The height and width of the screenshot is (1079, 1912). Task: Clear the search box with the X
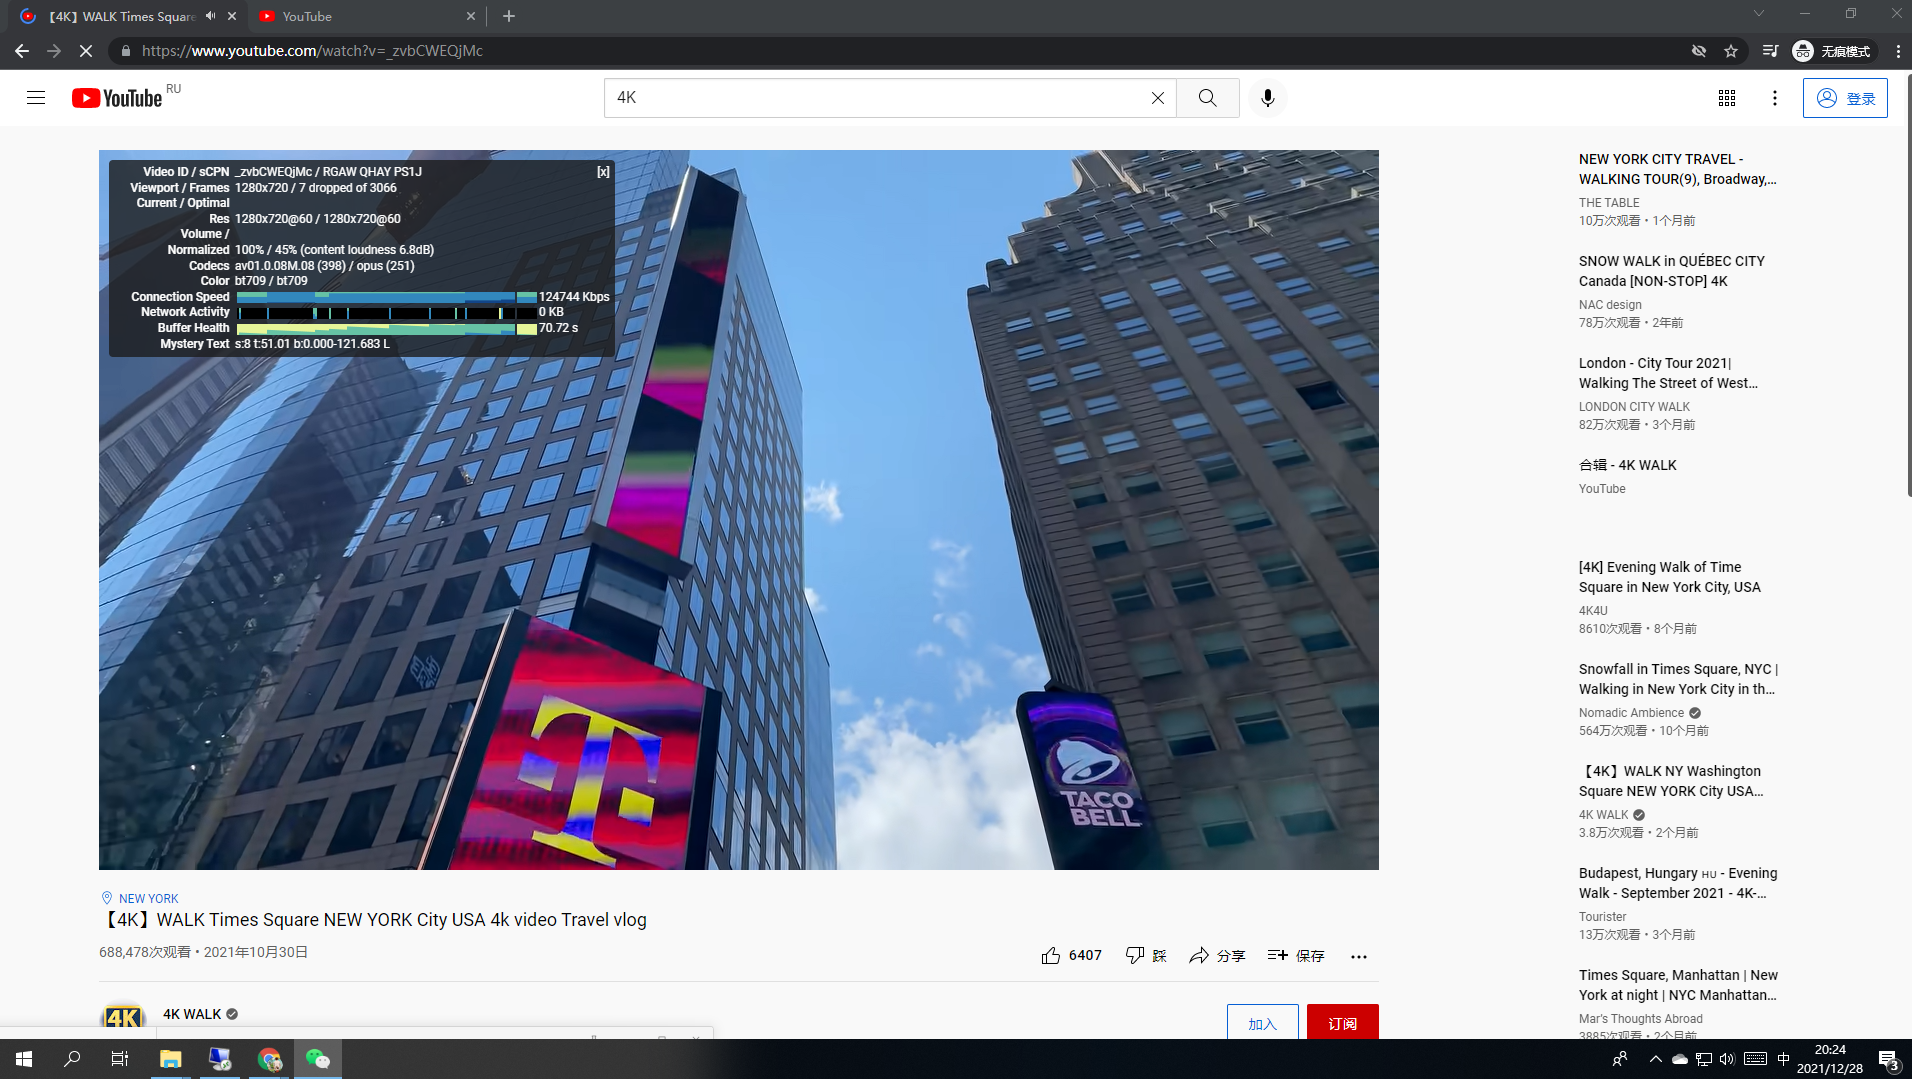(x=1157, y=97)
